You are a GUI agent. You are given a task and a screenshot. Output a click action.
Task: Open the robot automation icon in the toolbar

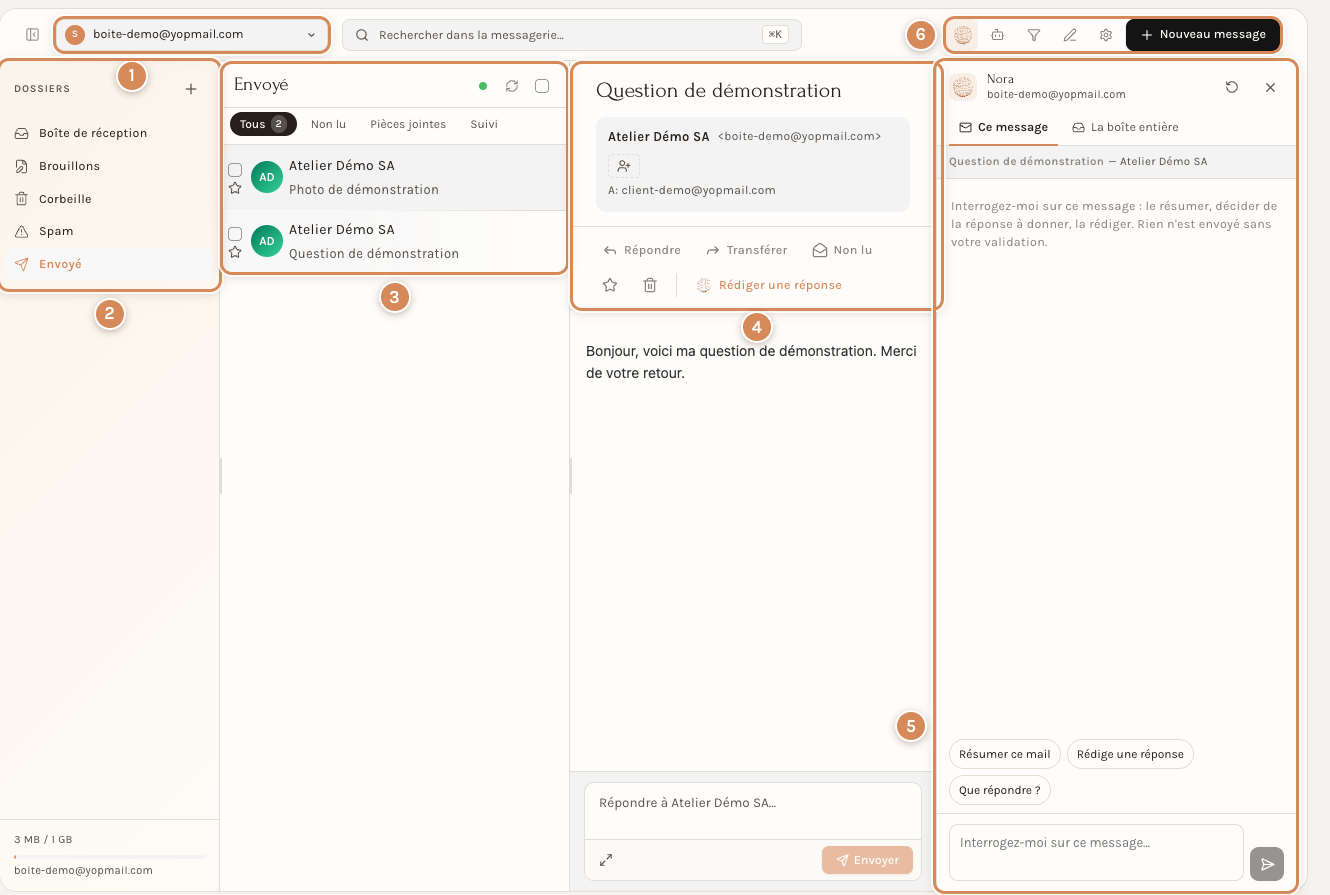click(x=997, y=34)
